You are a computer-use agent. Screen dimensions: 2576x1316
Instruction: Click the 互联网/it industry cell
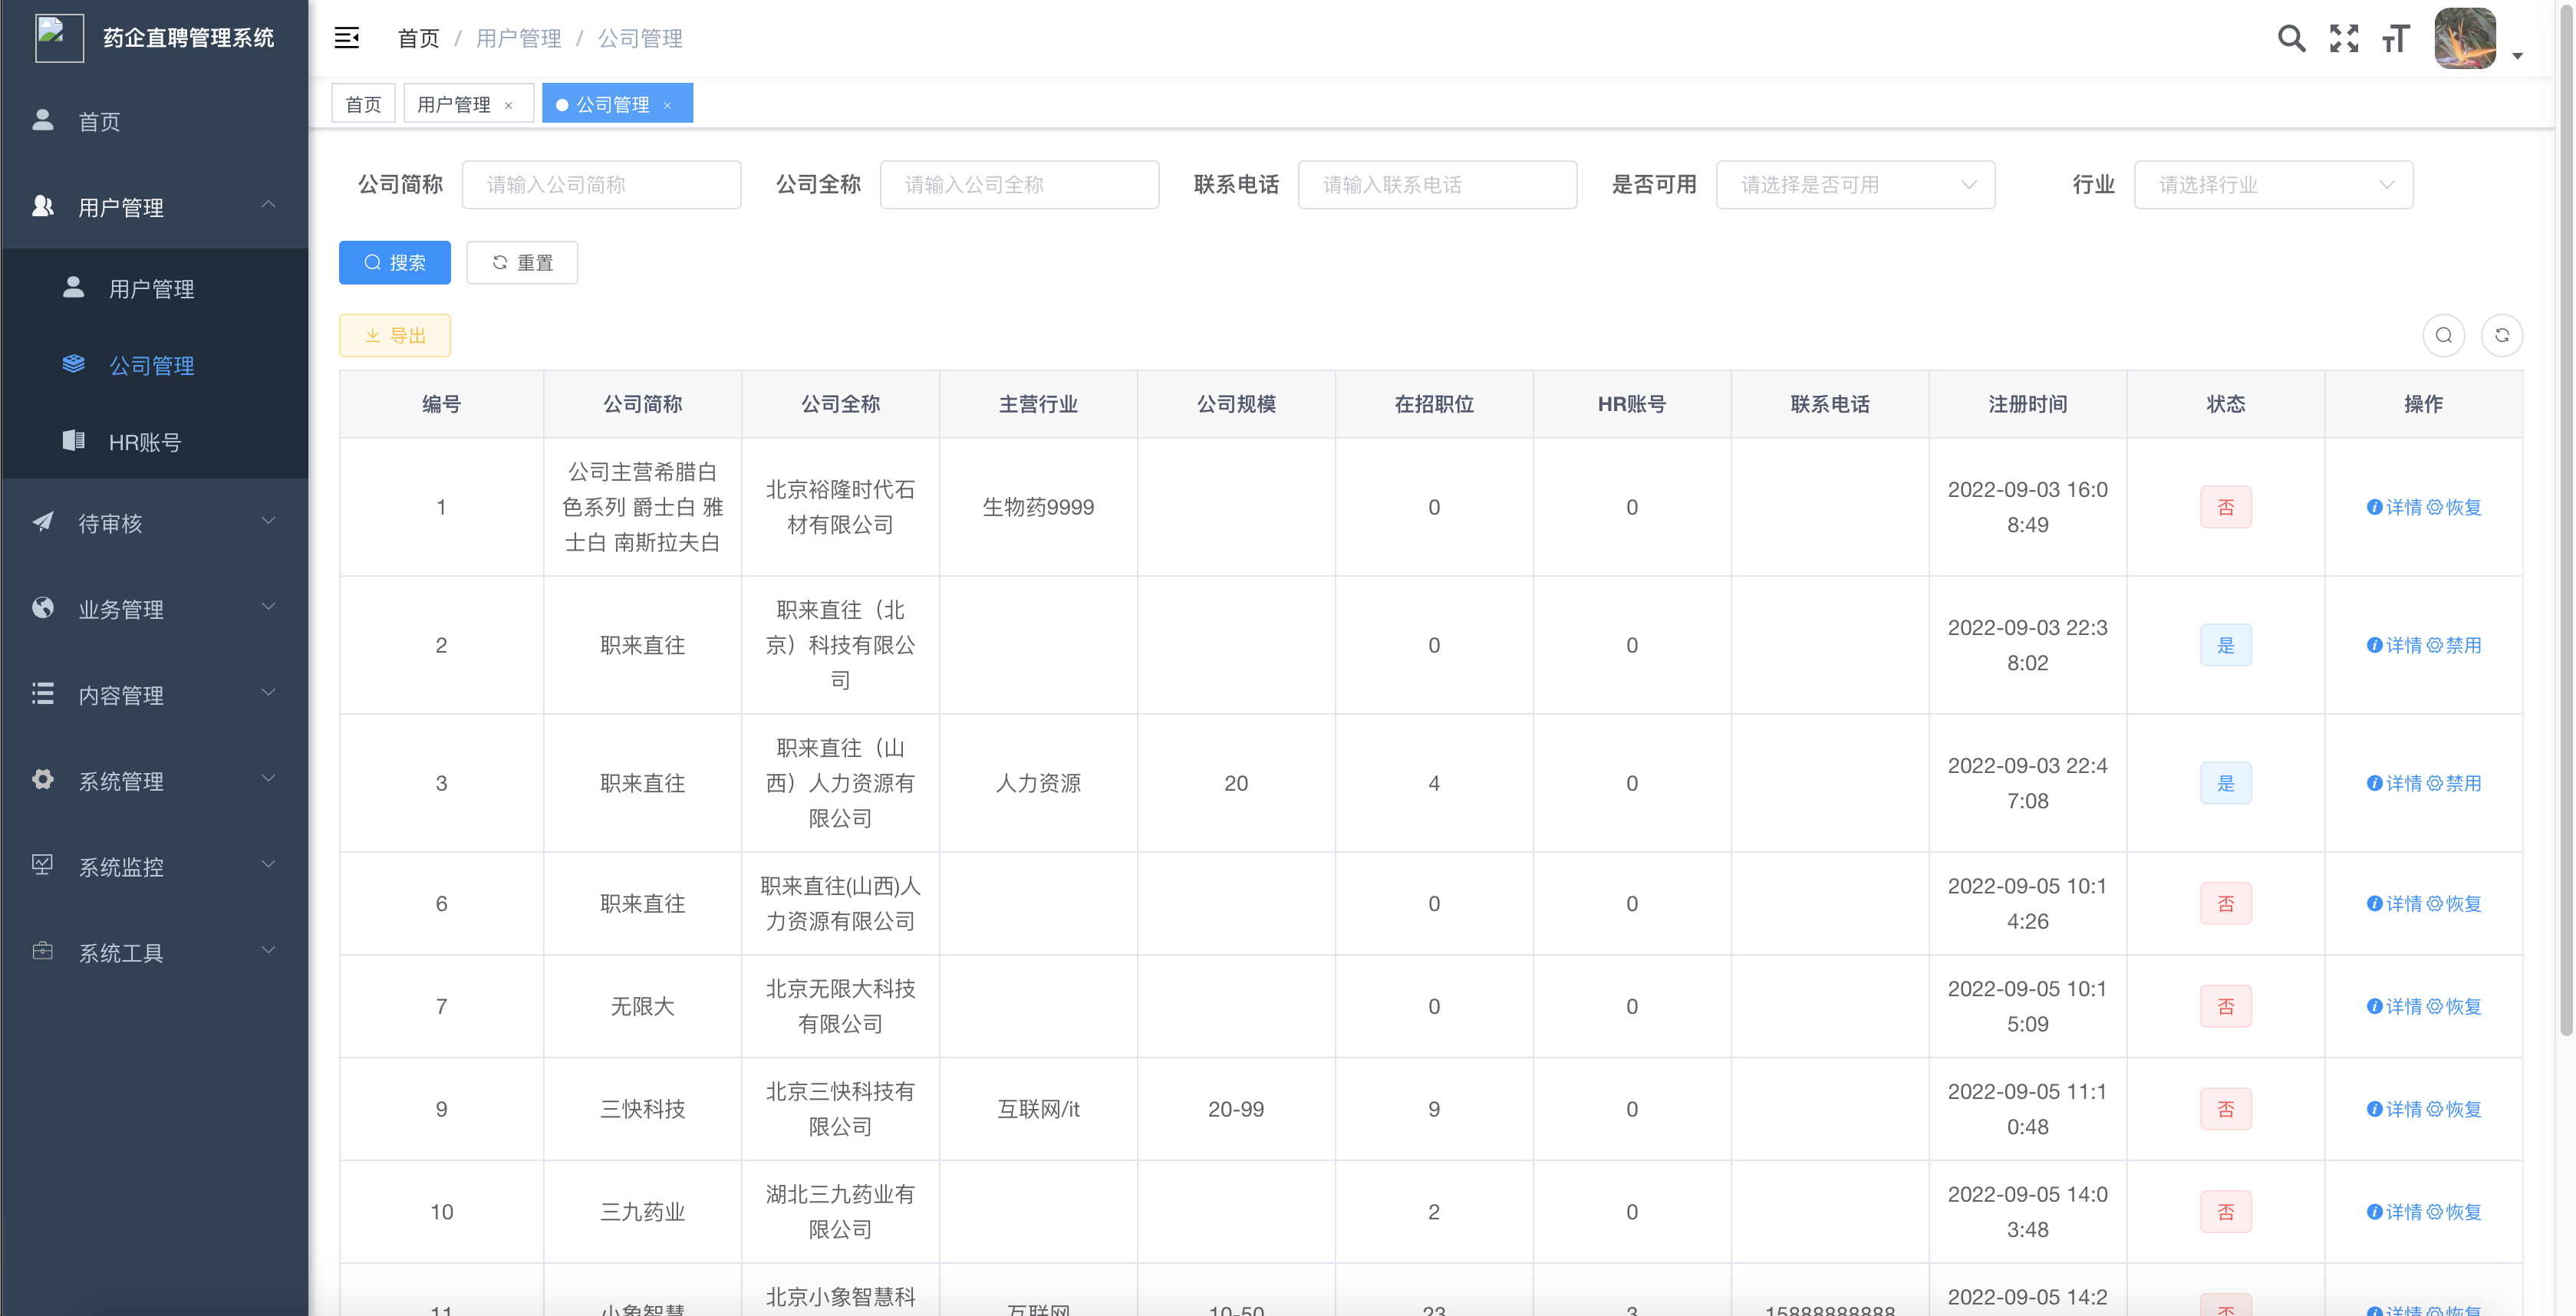pos(1038,1110)
